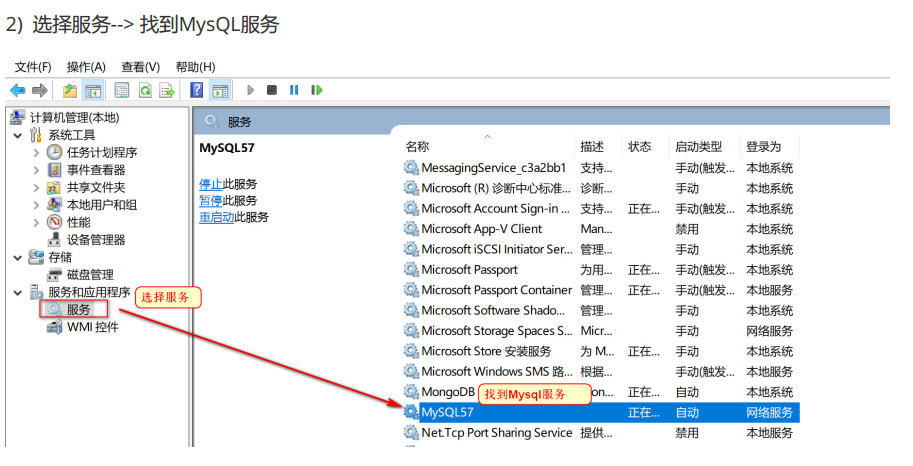Open the Help question mark icon
The height and width of the screenshot is (466, 913).
pos(197,90)
